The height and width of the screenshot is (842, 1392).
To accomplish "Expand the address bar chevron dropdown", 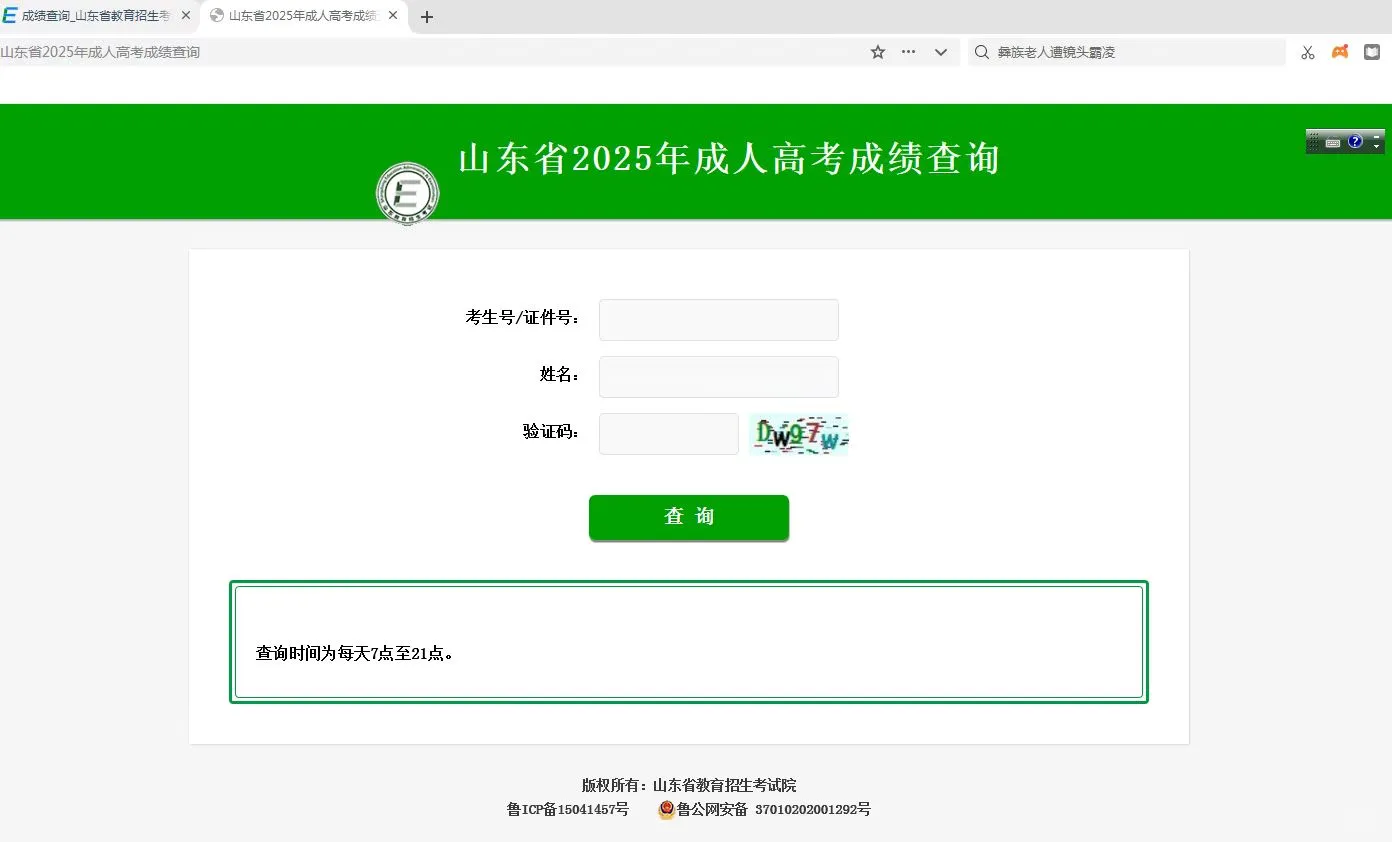I will [x=940, y=51].
